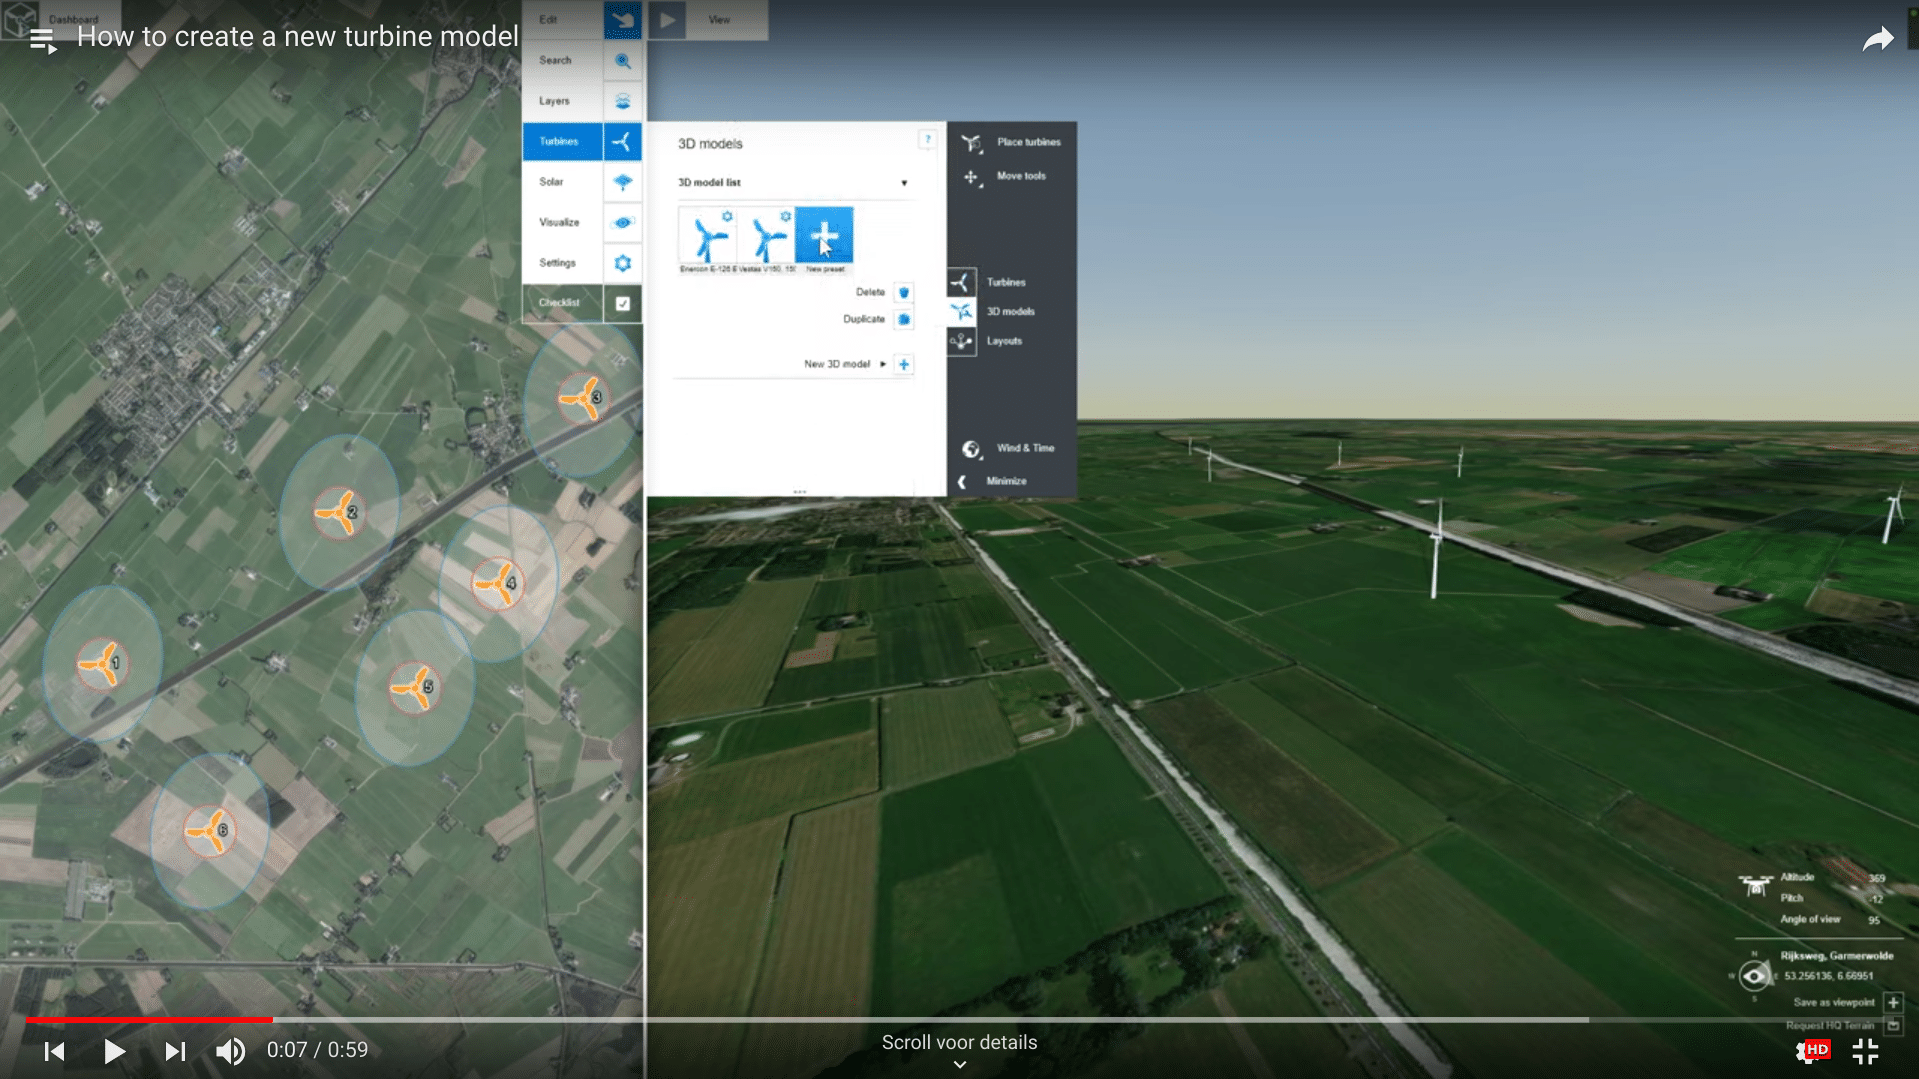1919x1079 pixels.
Task: Click the Turbines blade icon in menu
Action: (622, 142)
